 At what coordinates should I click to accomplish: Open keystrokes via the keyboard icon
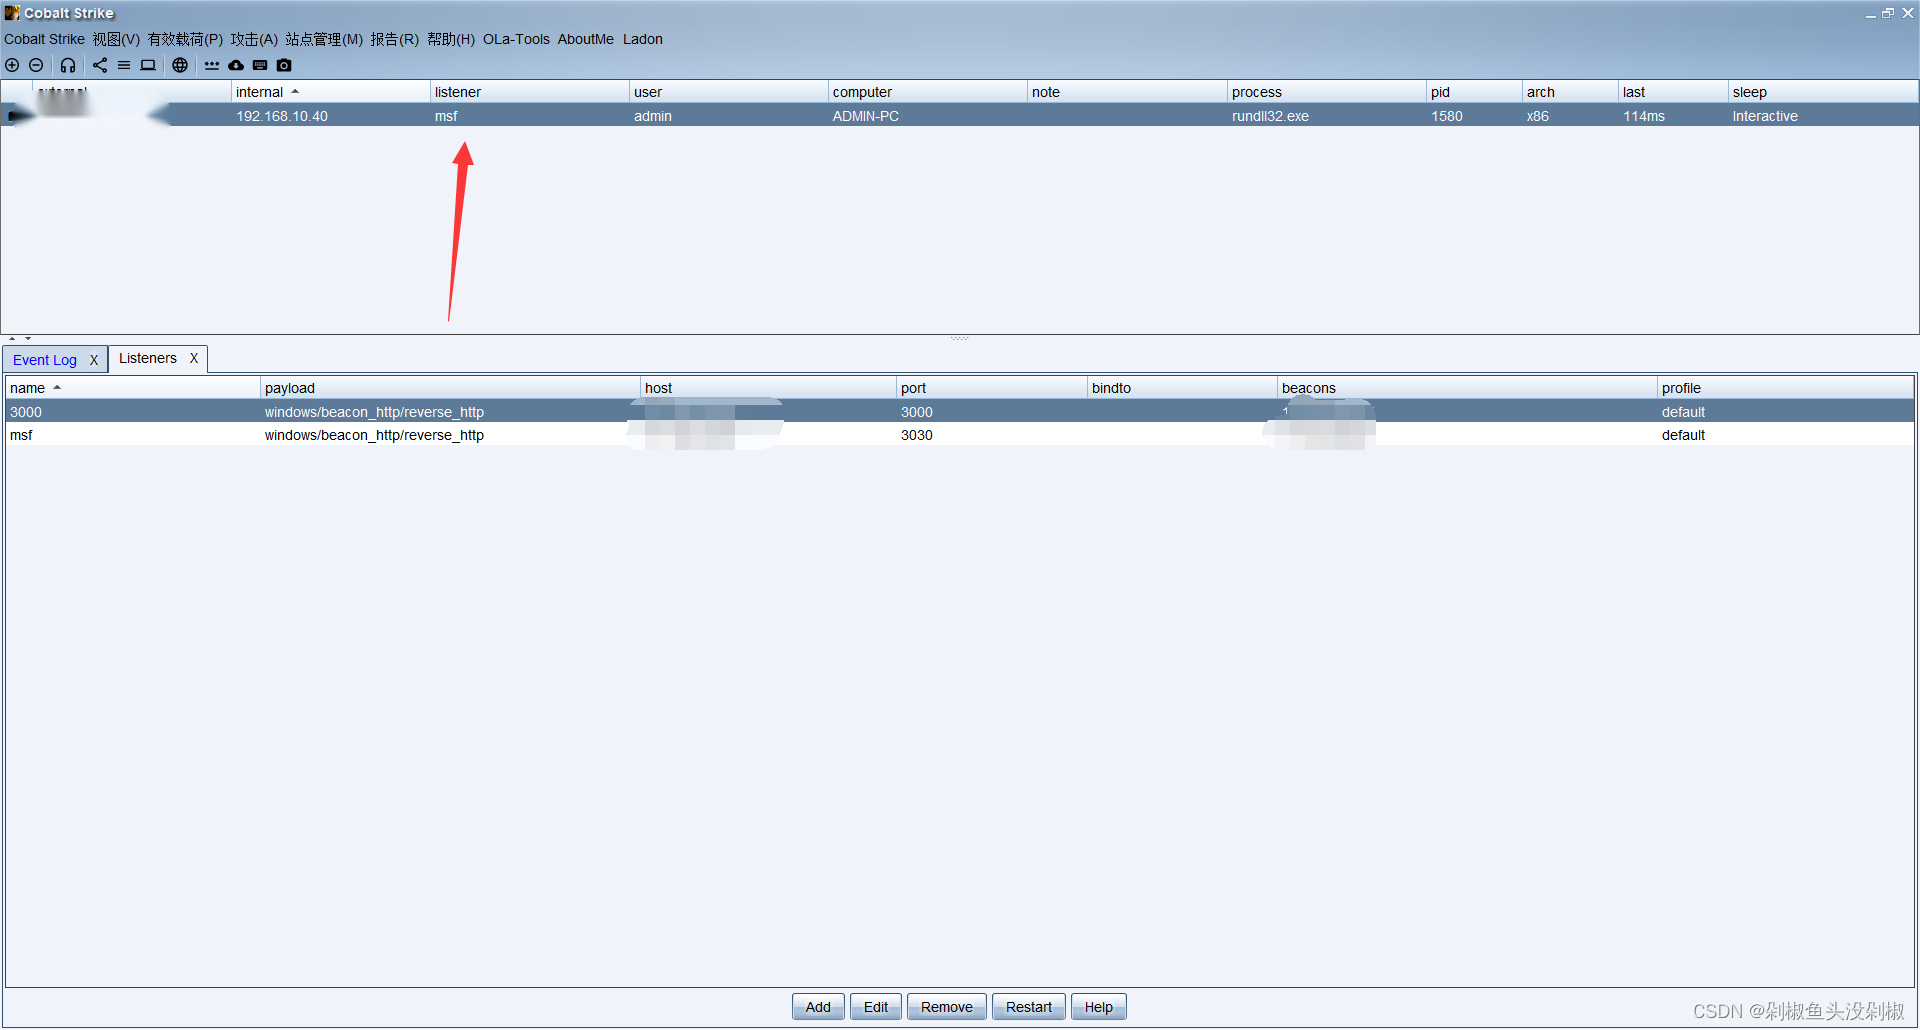pos(260,65)
